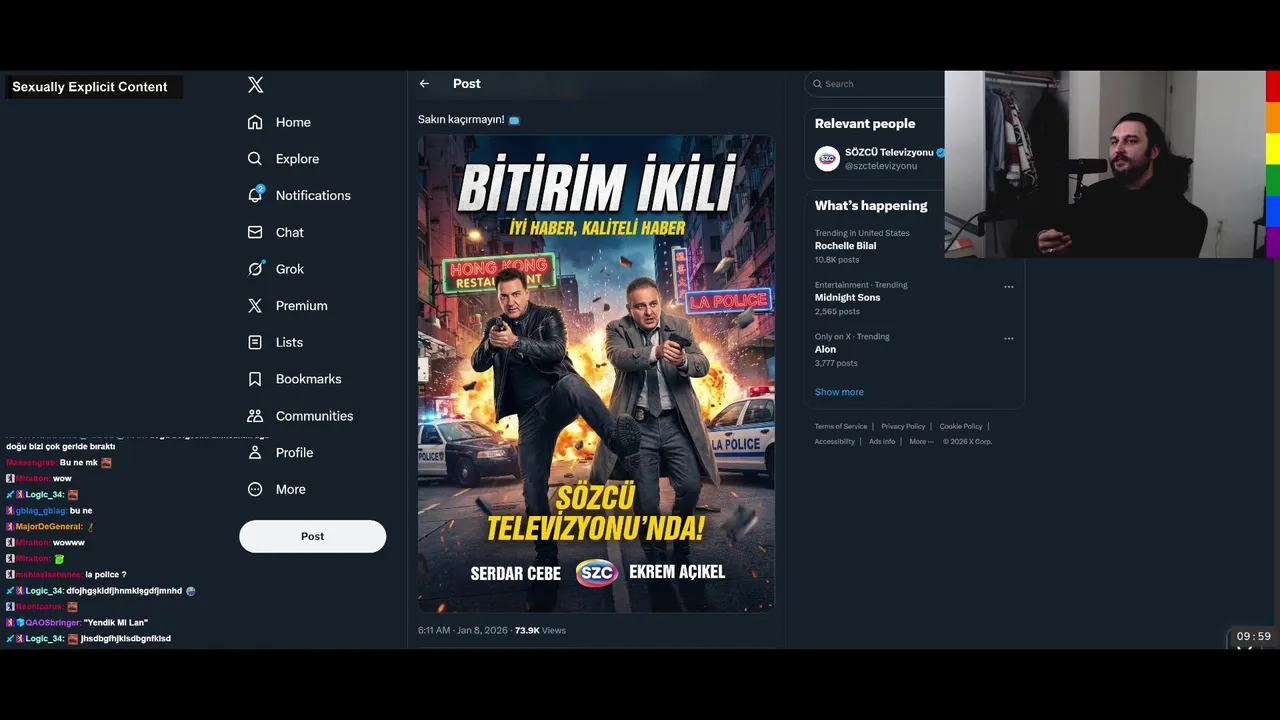
Task: Go back using the arrow beside Post
Action: pyautogui.click(x=424, y=84)
